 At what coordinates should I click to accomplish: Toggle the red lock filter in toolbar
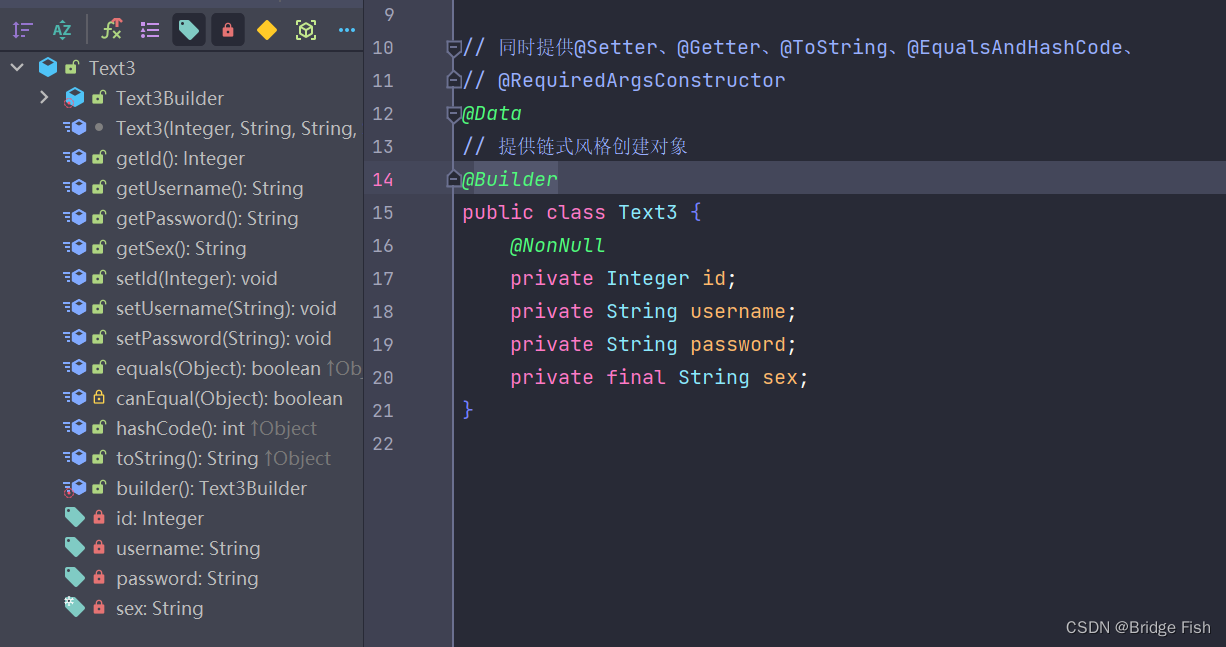click(227, 30)
